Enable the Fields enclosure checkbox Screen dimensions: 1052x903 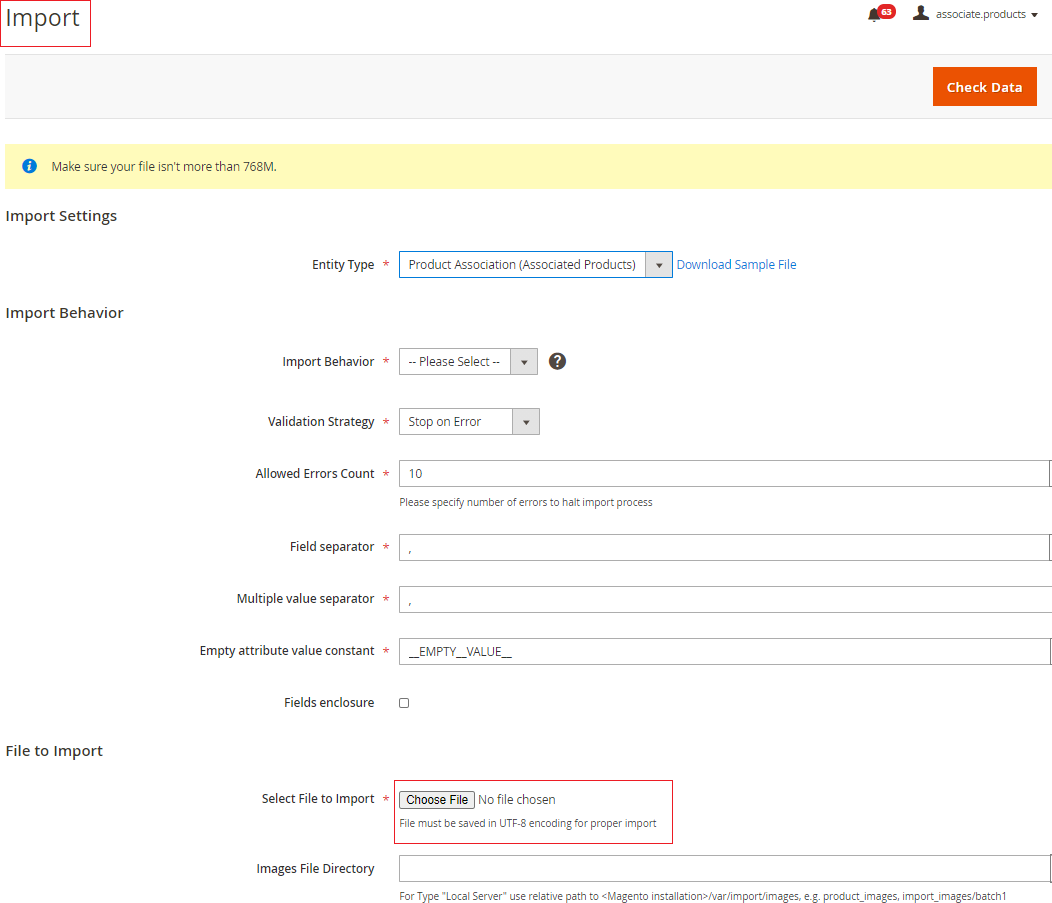404,703
